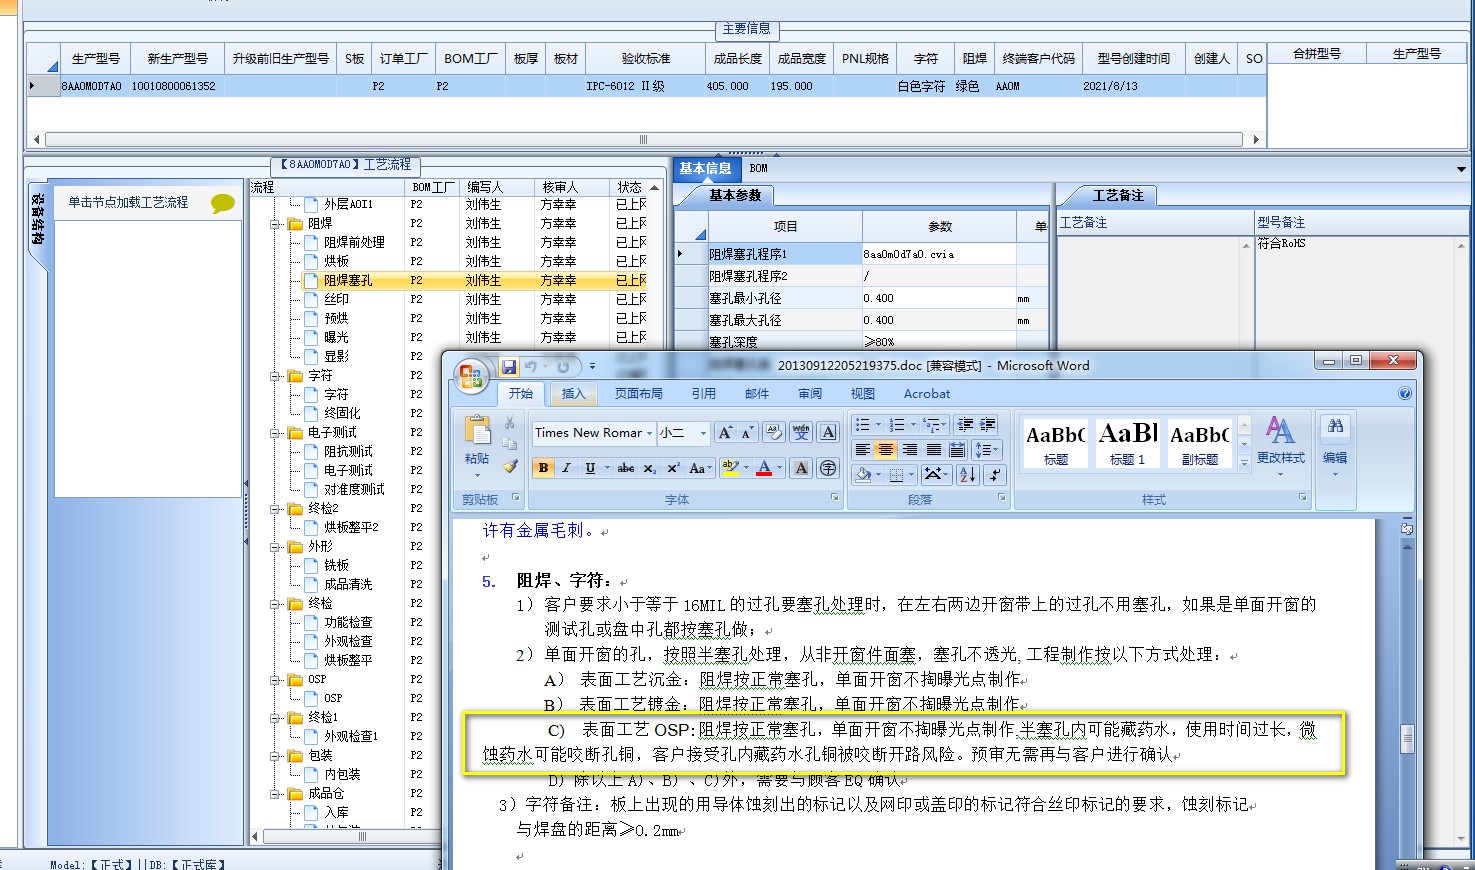Toggle justify alignment

coord(933,450)
